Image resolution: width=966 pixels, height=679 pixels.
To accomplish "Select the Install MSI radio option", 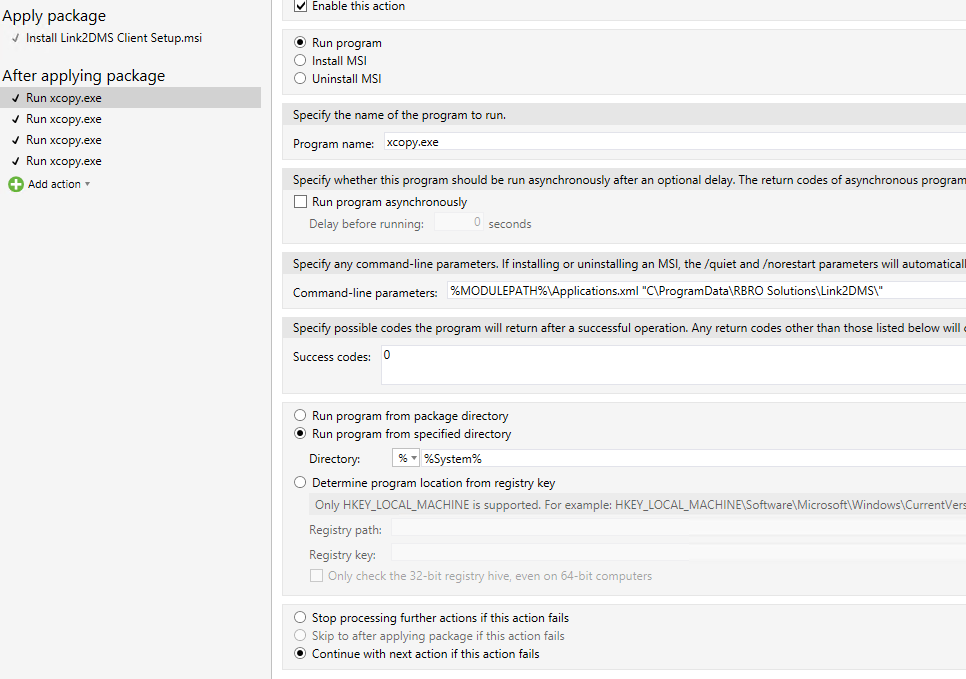I will (300, 61).
